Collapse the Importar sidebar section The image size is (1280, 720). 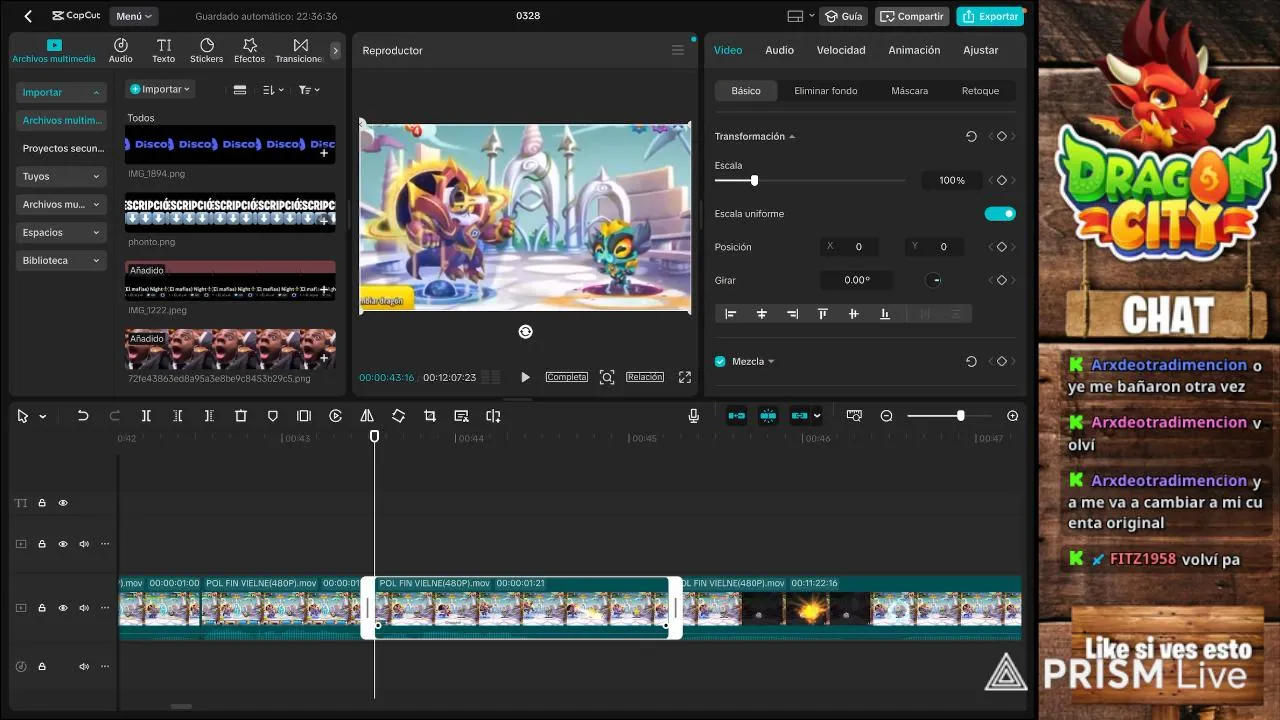pyautogui.click(x=62, y=92)
